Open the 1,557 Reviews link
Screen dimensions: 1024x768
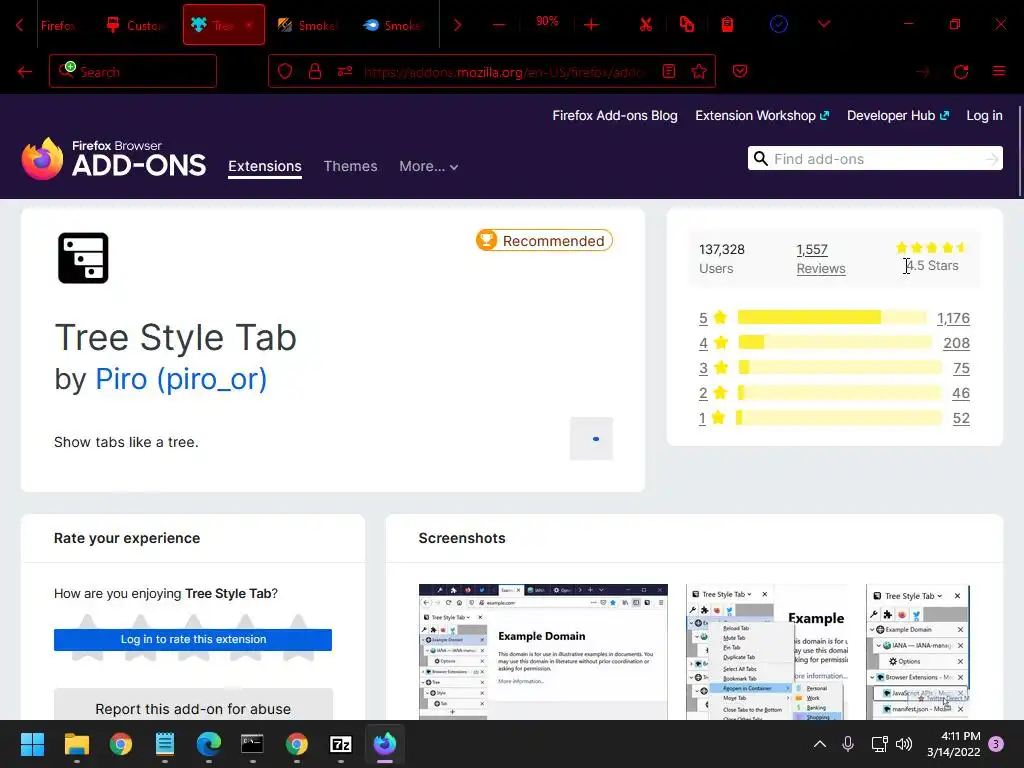820,259
